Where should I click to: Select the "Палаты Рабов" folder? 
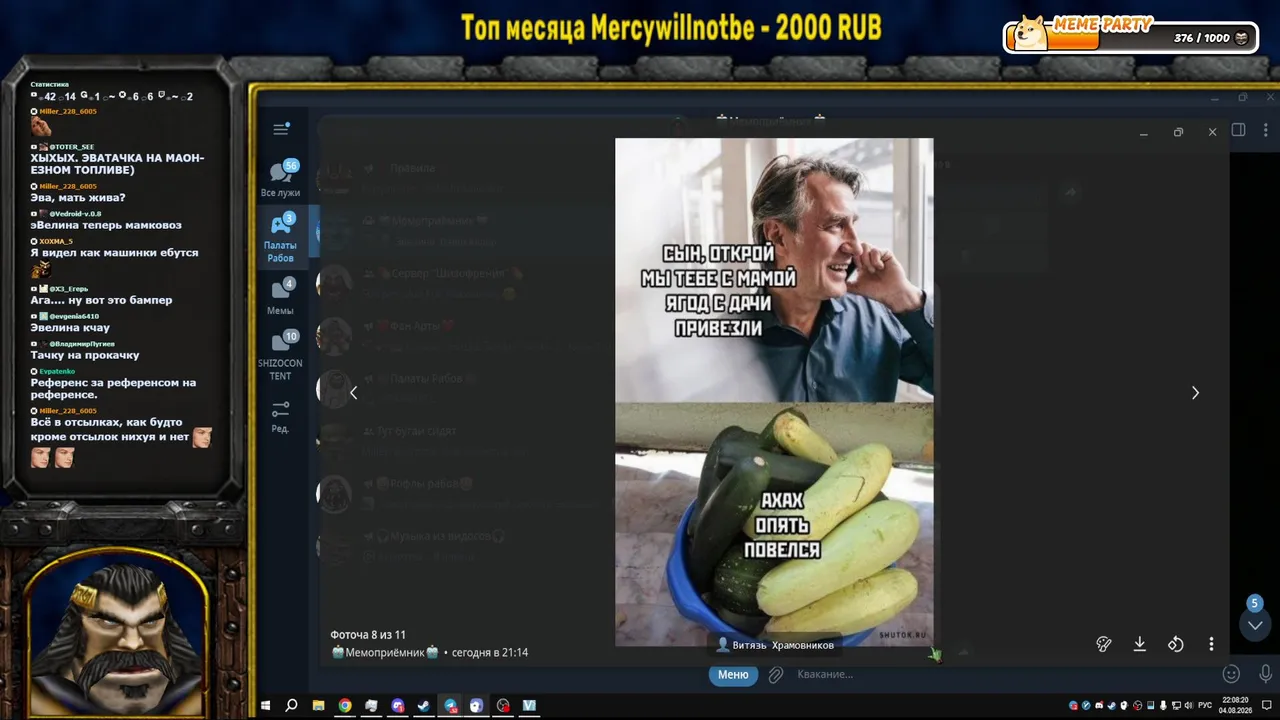[281, 238]
